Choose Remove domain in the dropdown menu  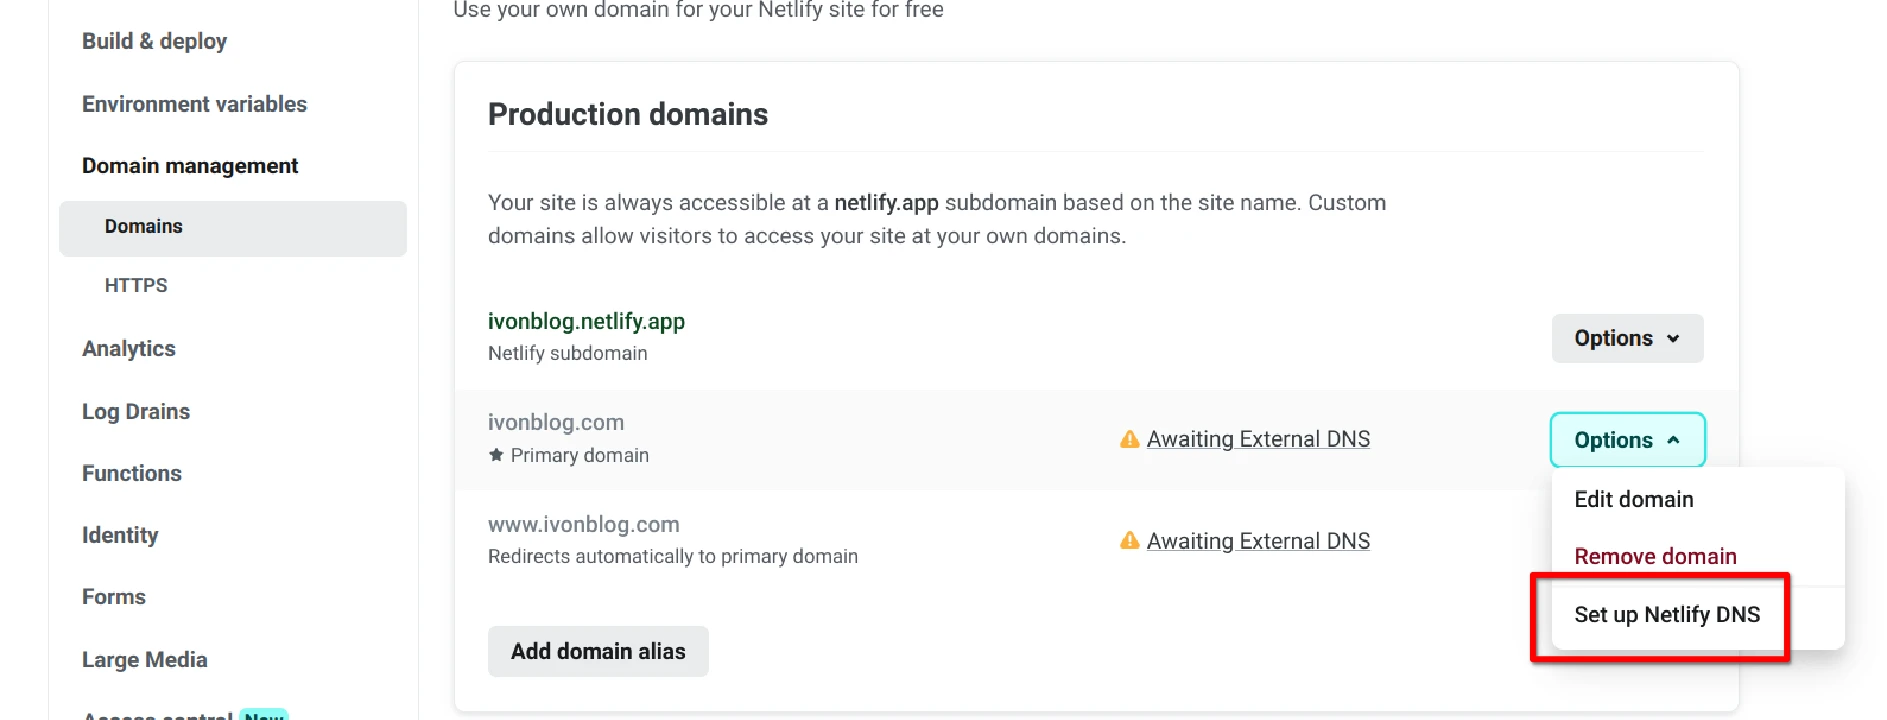pos(1654,556)
